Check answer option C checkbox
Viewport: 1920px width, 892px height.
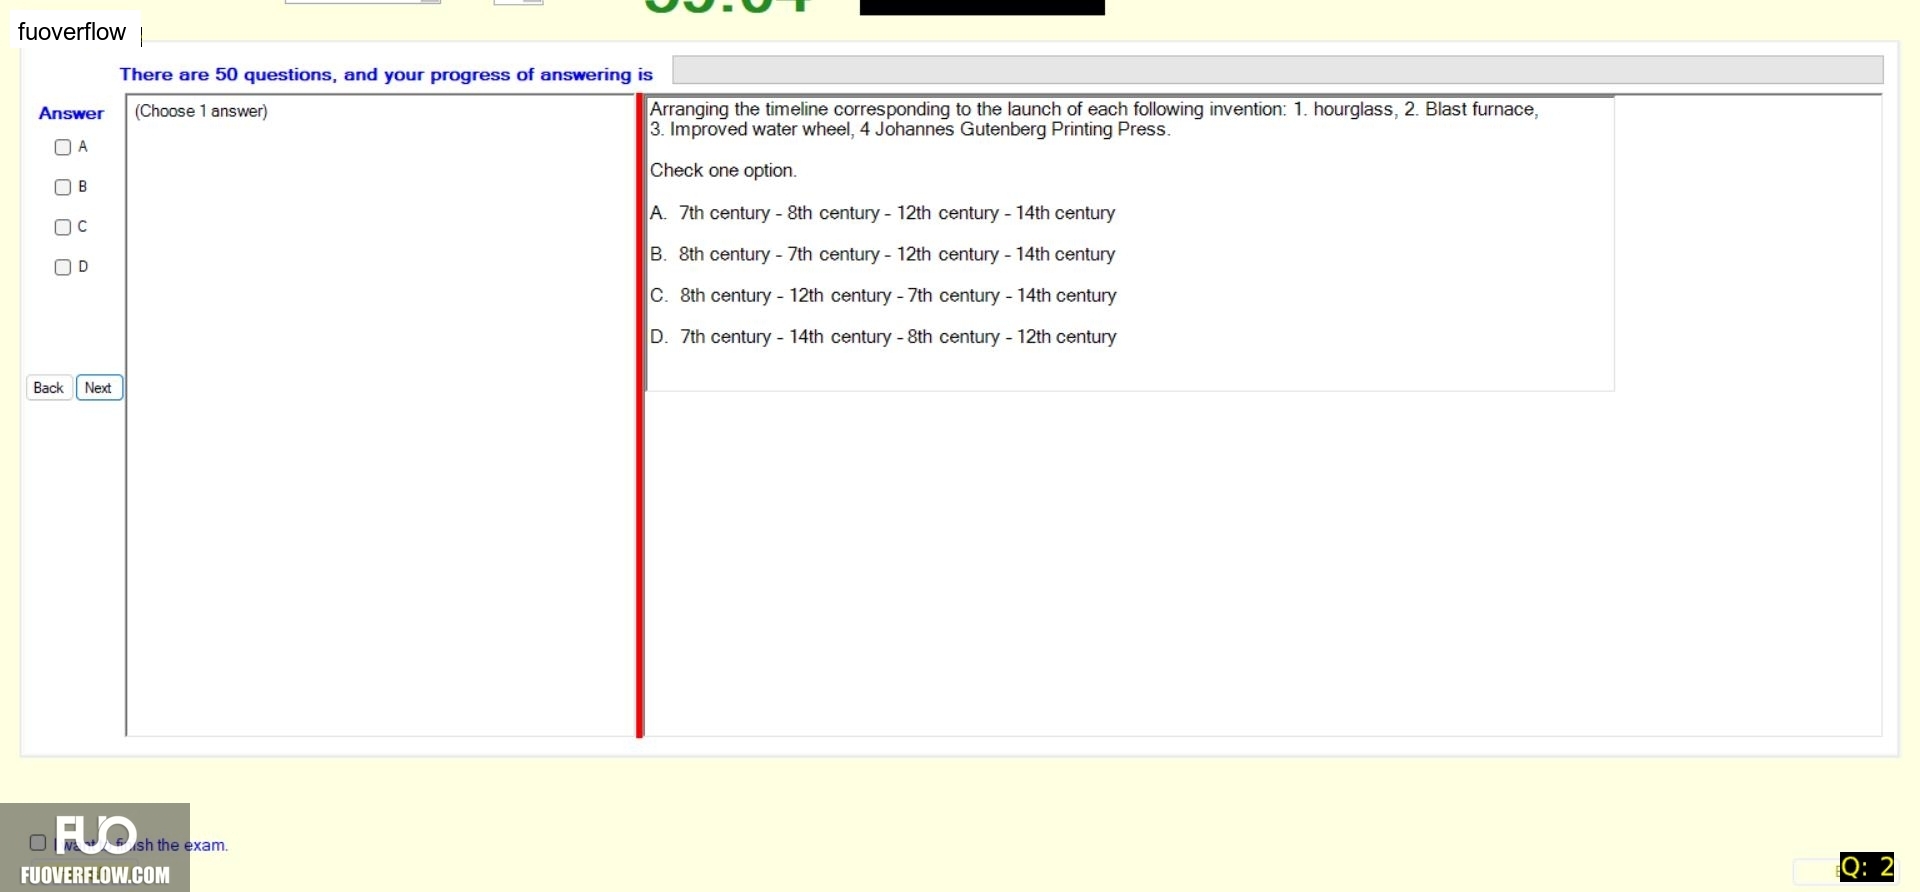point(63,227)
